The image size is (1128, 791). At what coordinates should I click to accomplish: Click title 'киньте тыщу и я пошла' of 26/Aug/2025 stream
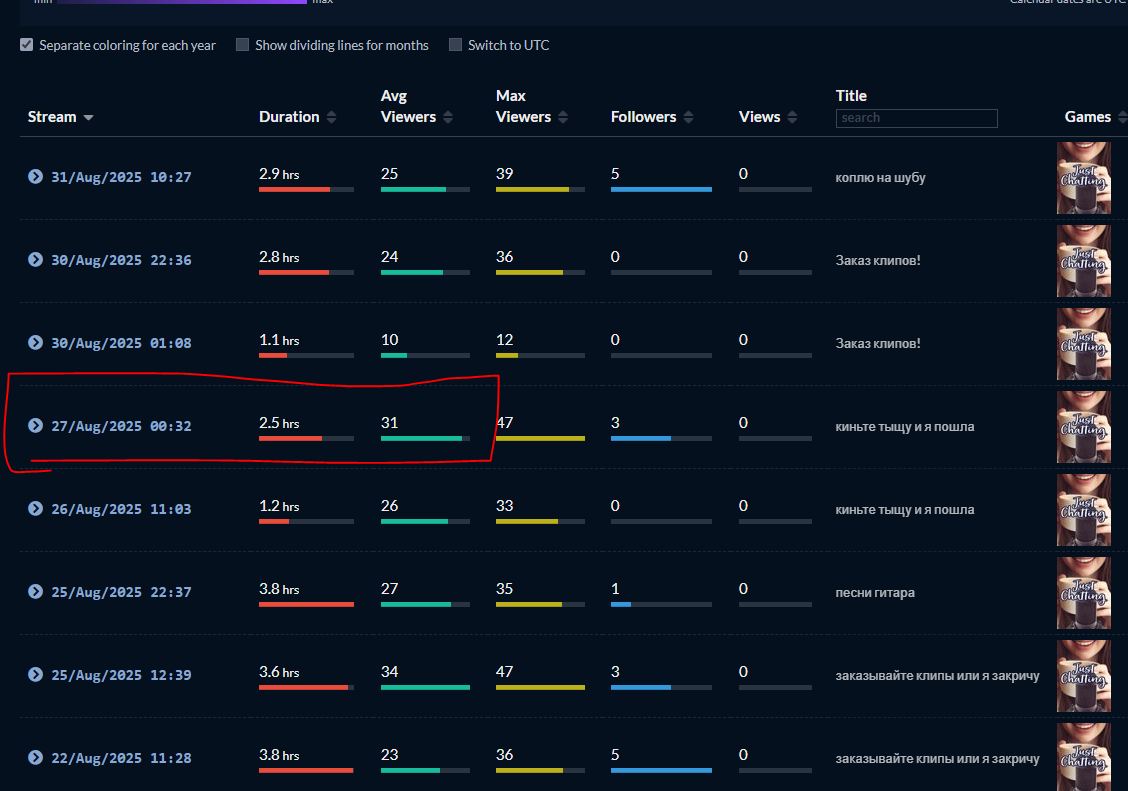coord(905,510)
